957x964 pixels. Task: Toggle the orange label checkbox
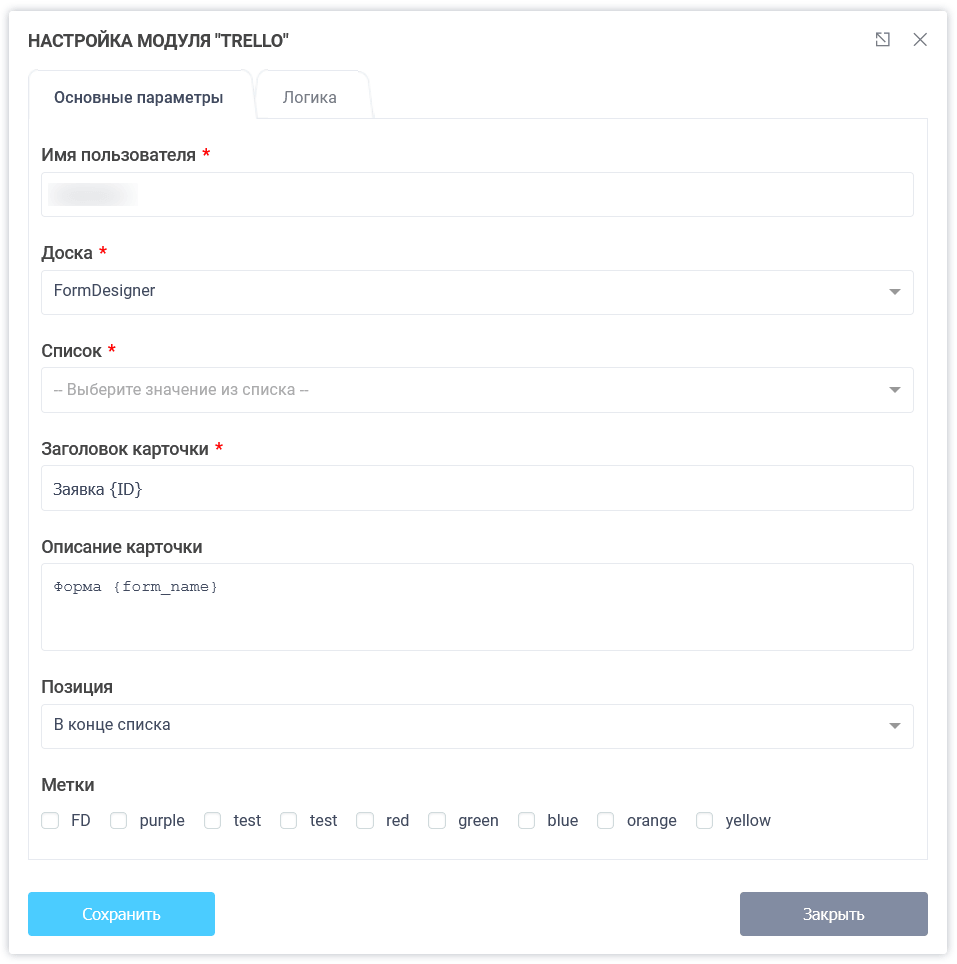click(x=605, y=820)
